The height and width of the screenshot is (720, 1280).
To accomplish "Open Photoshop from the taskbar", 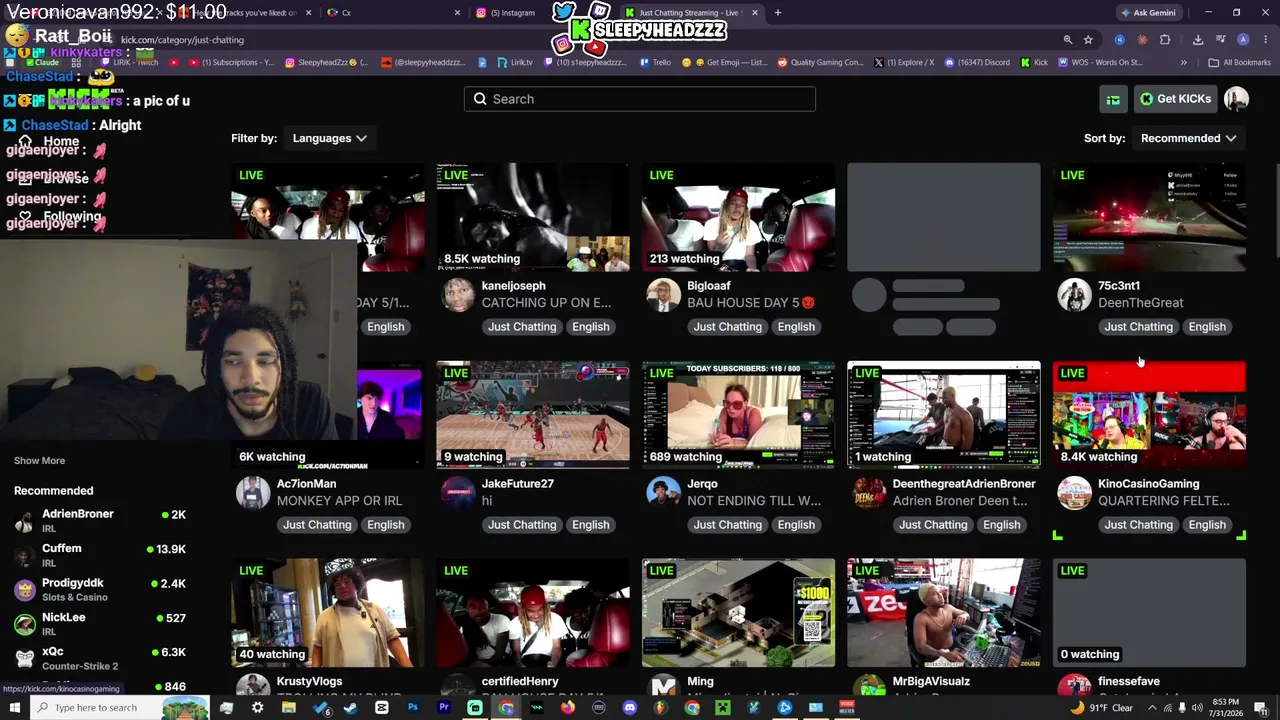I will tap(413, 708).
